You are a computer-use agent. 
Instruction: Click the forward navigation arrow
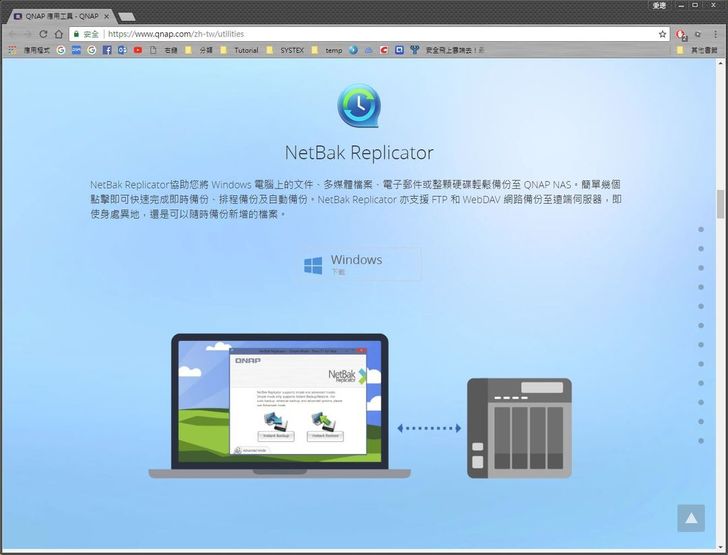[x=28, y=34]
